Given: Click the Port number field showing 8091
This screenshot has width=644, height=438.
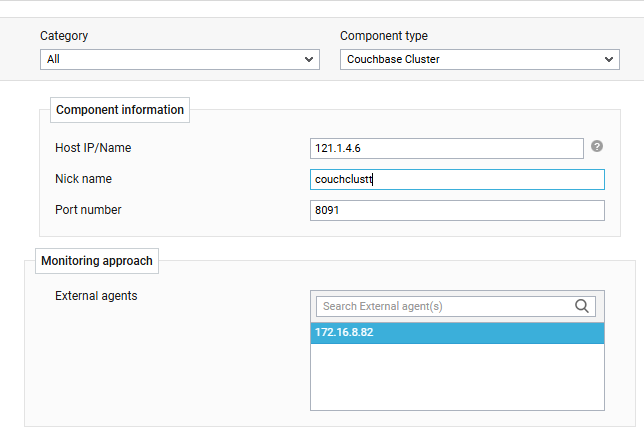Looking at the screenshot, I should pyautogui.click(x=457, y=210).
